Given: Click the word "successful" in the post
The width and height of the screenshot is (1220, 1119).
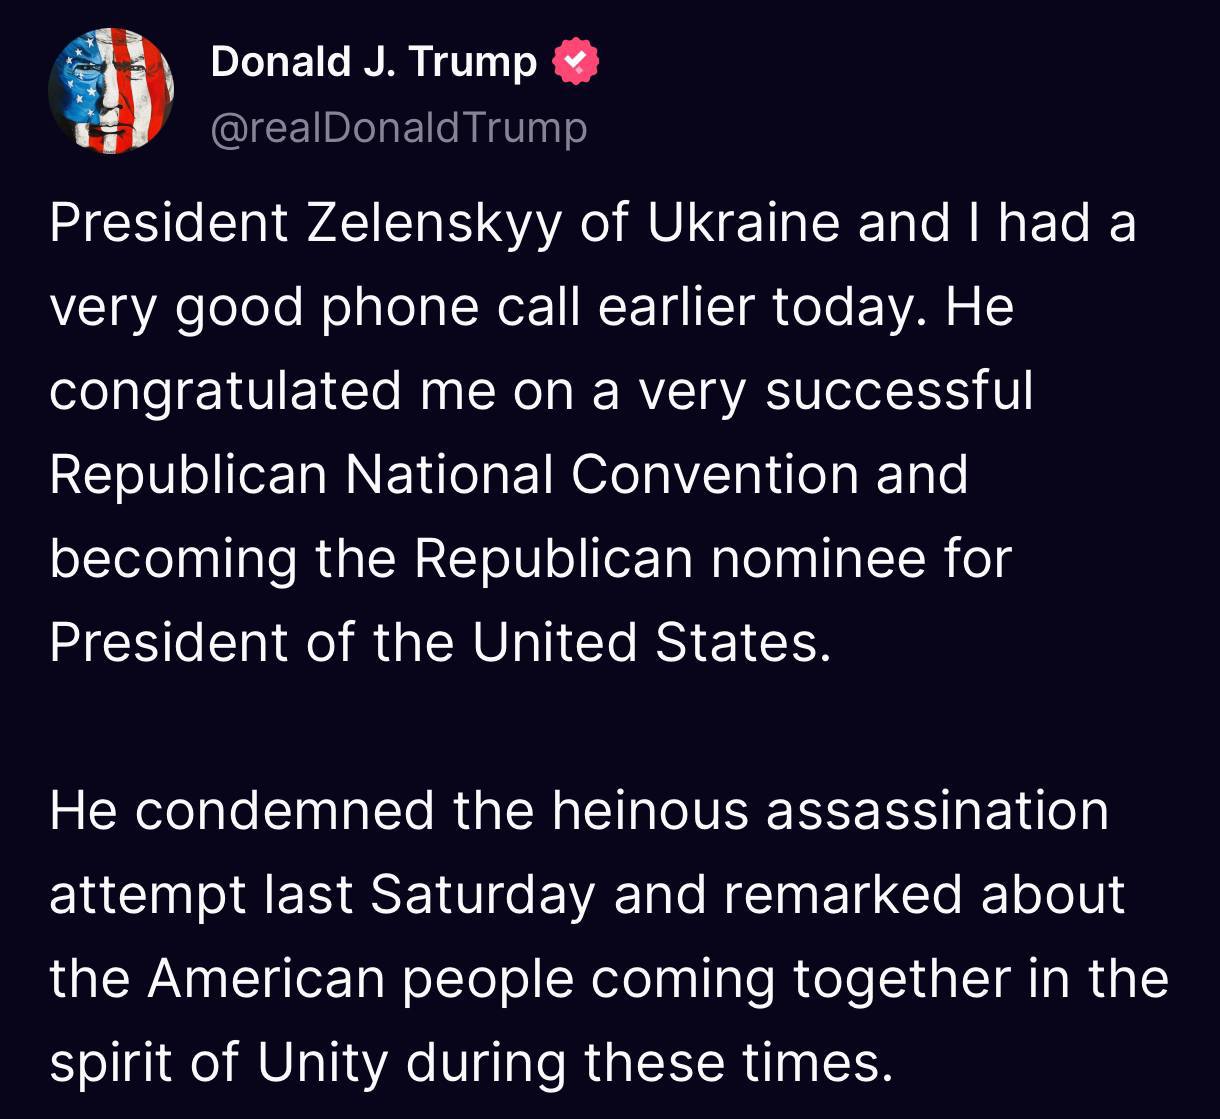Looking at the screenshot, I should click(898, 390).
